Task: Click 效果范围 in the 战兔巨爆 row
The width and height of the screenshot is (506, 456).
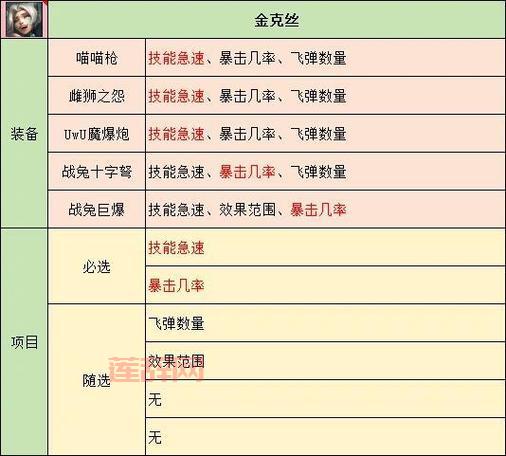Action: click(x=247, y=210)
